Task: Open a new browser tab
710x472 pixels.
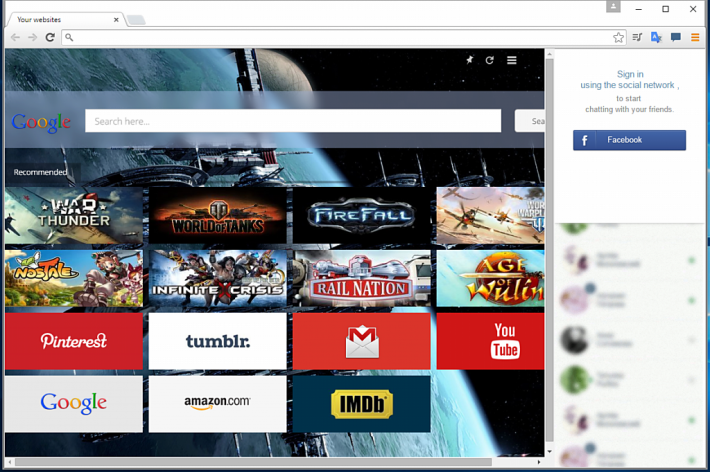Action: (136, 19)
